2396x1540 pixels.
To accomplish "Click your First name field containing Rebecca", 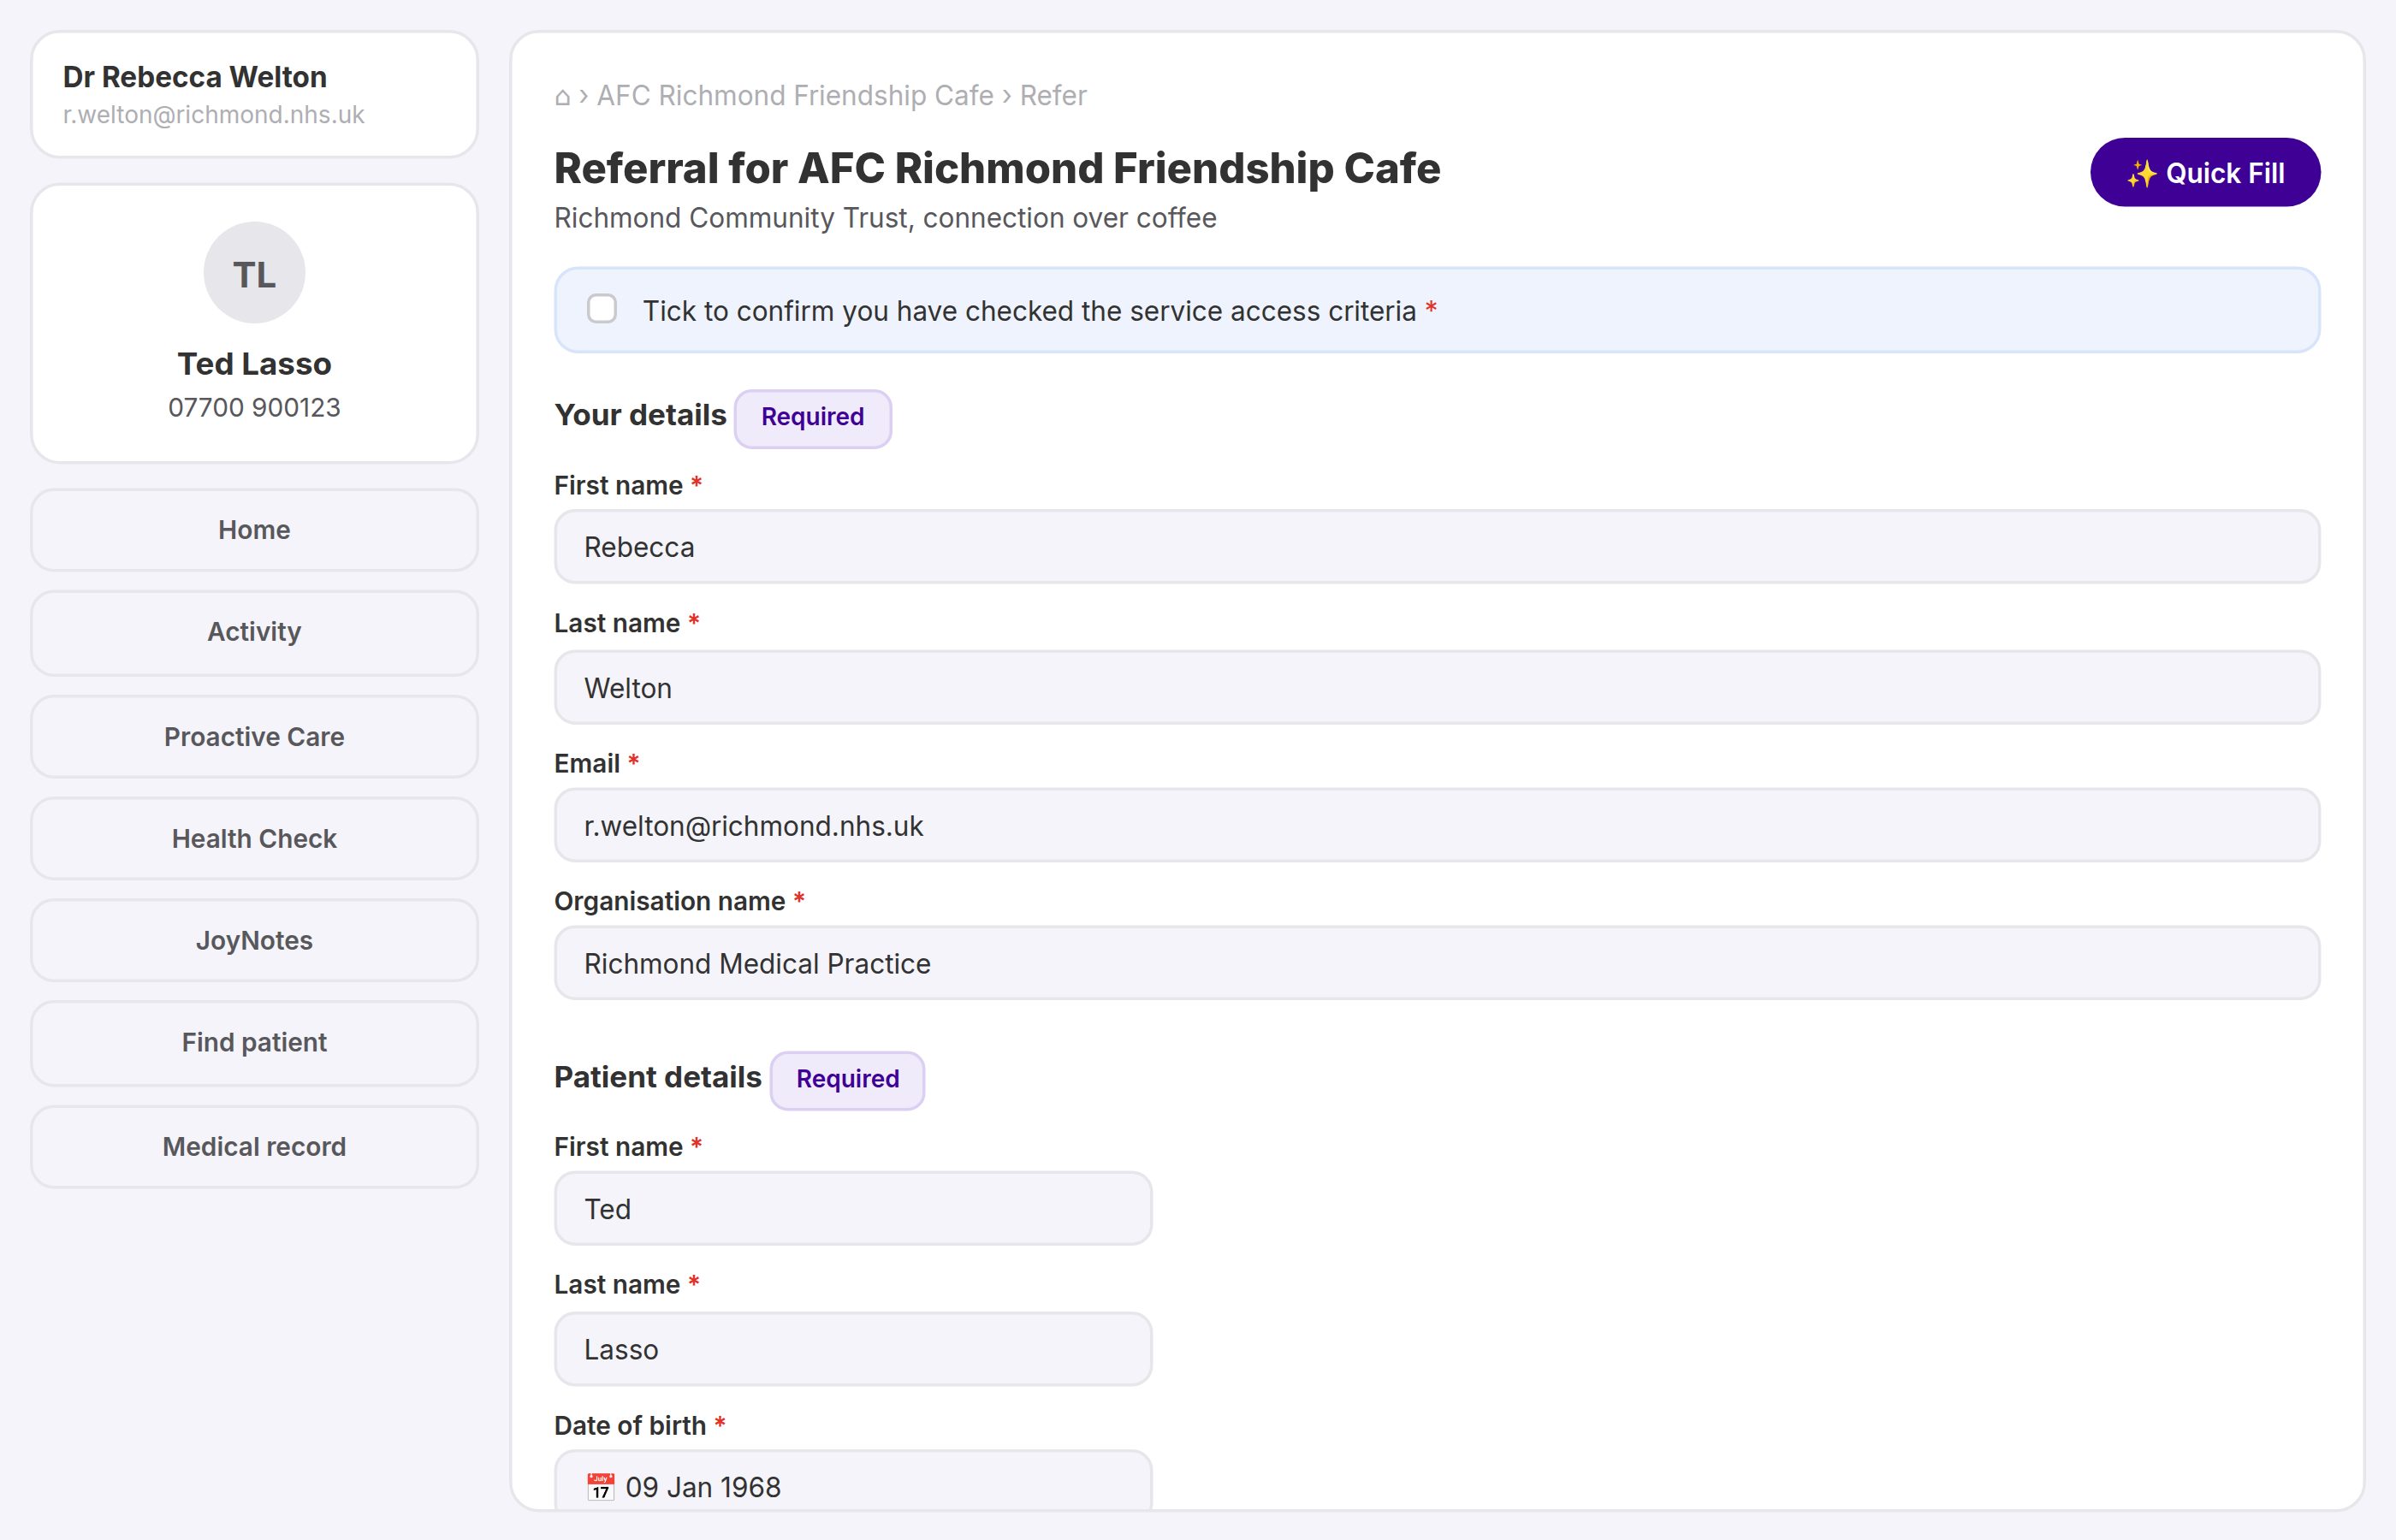I will point(1437,547).
